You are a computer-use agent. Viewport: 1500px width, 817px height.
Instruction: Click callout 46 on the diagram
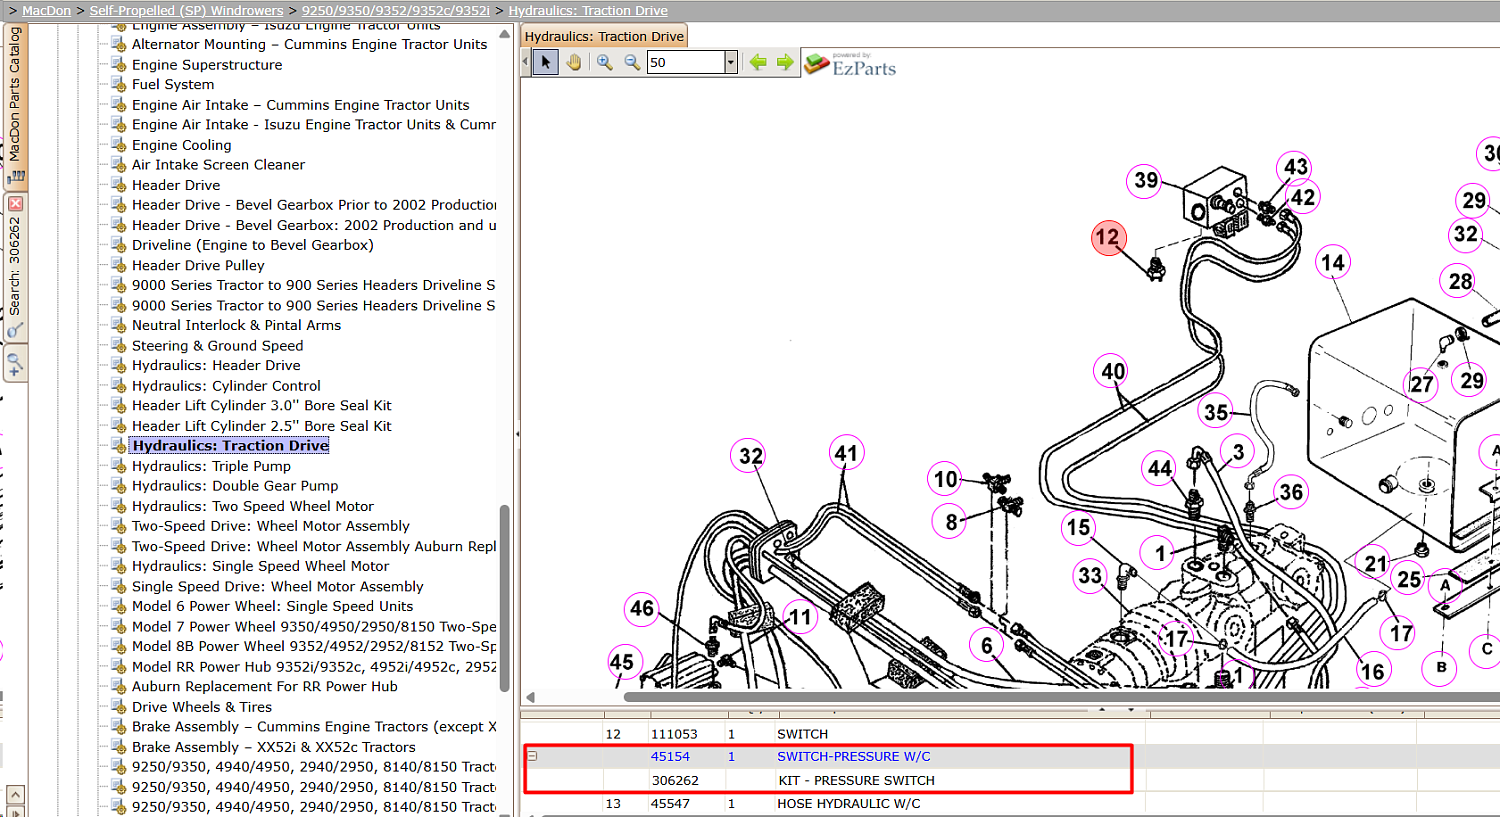coord(642,609)
